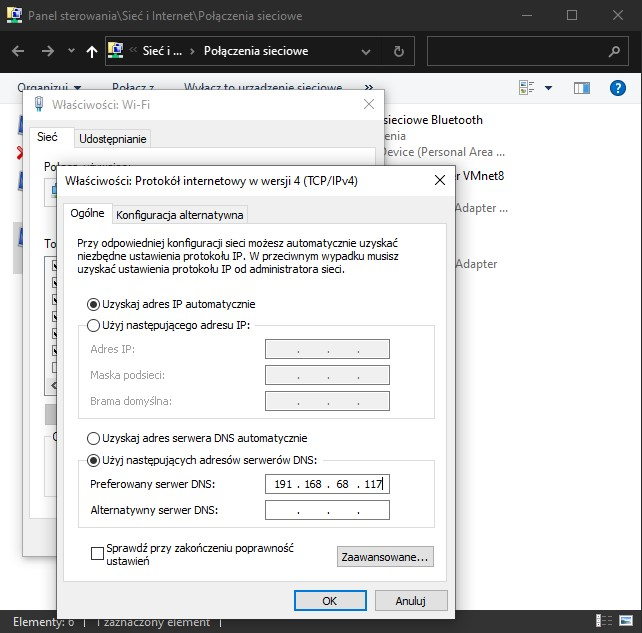The width and height of the screenshot is (642, 633).
Task: Select 'Uzyskaj adres serwera DNS automatycznie'
Action: click(197, 438)
